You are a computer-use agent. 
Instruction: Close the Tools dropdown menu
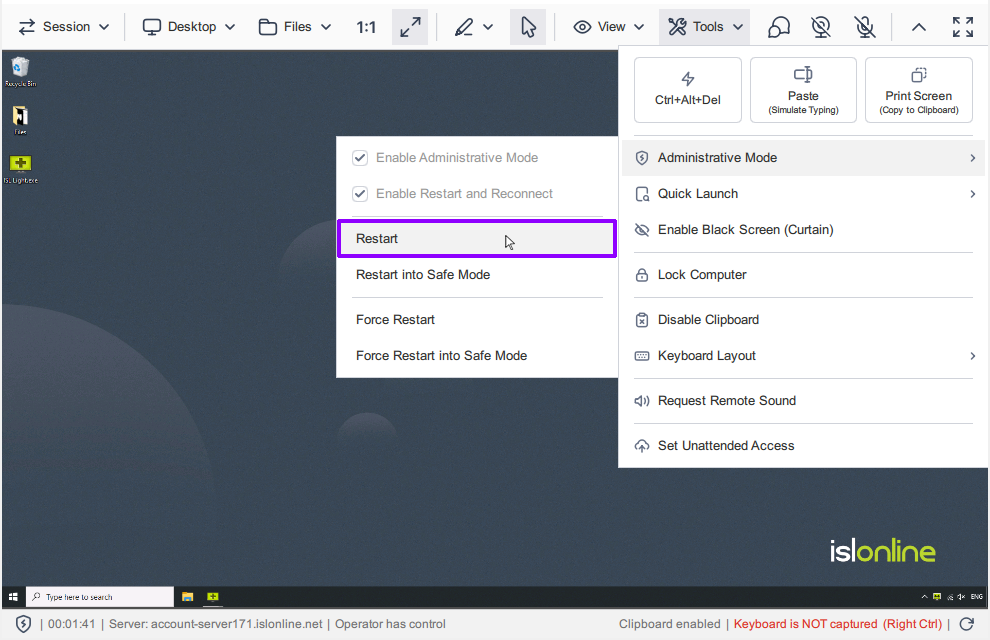[705, 27]
